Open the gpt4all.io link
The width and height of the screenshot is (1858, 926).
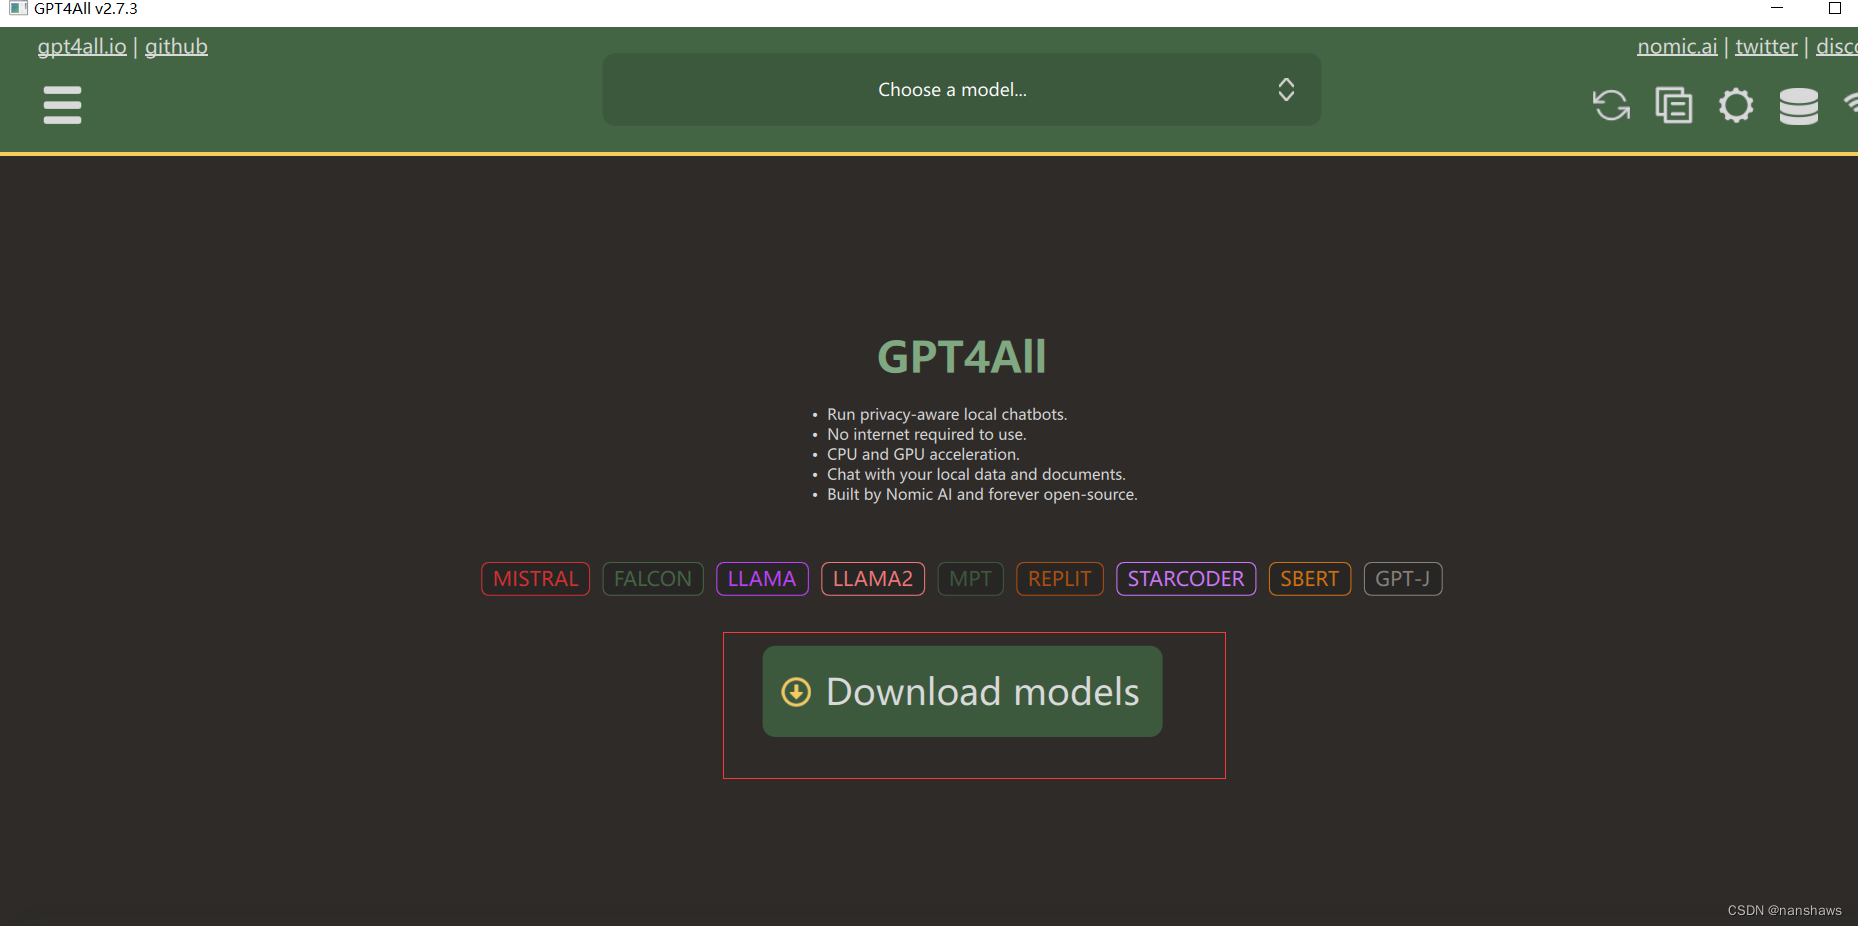click(82, 47)
